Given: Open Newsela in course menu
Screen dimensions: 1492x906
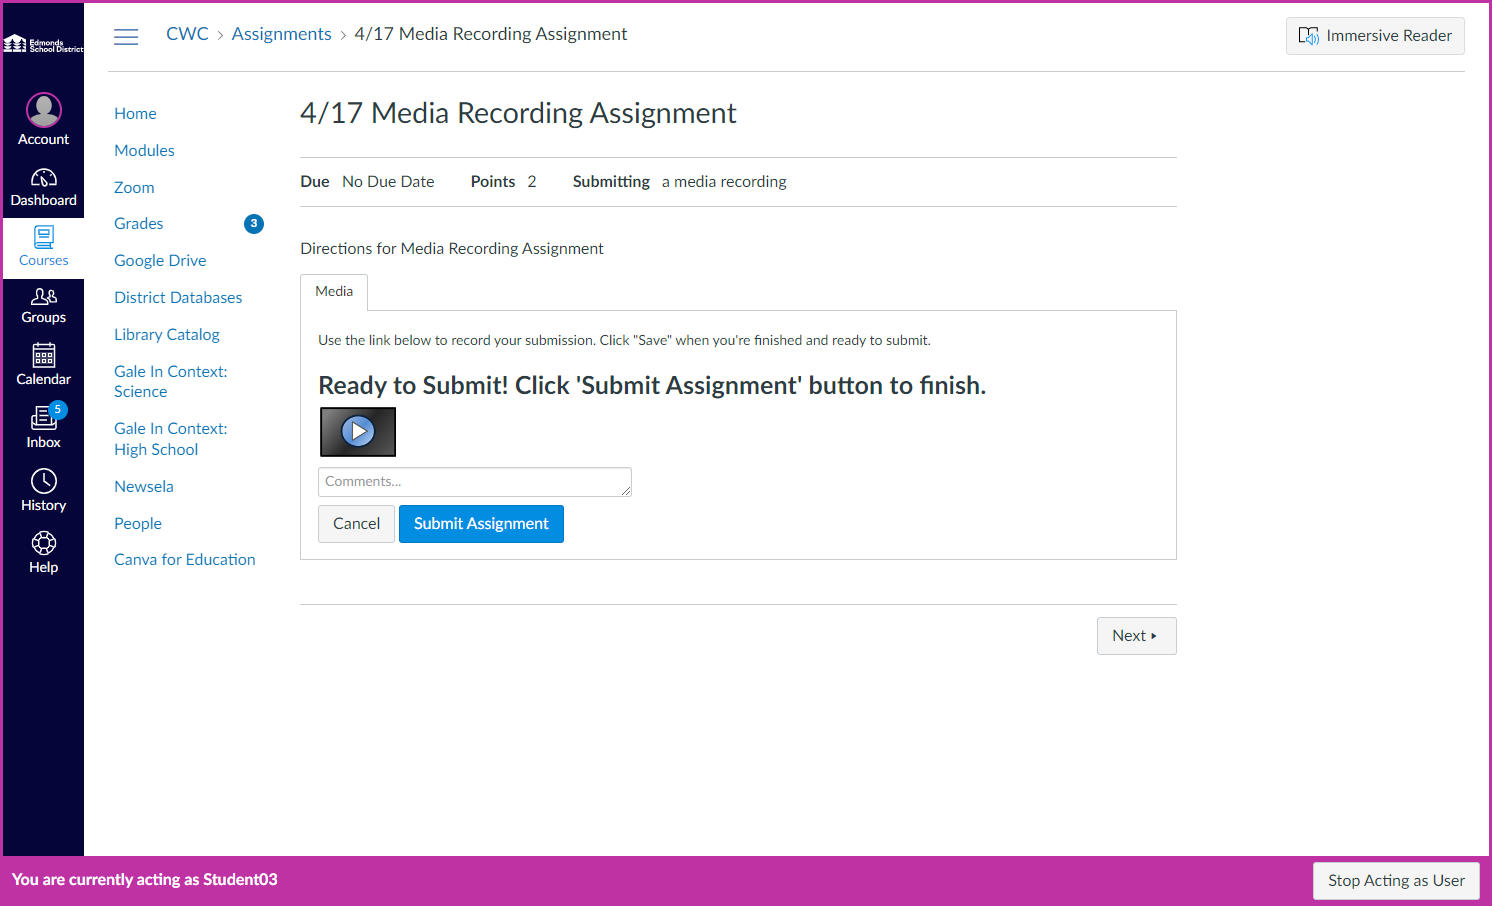Looking at the screenshot, I should click(x=144, y=487).
